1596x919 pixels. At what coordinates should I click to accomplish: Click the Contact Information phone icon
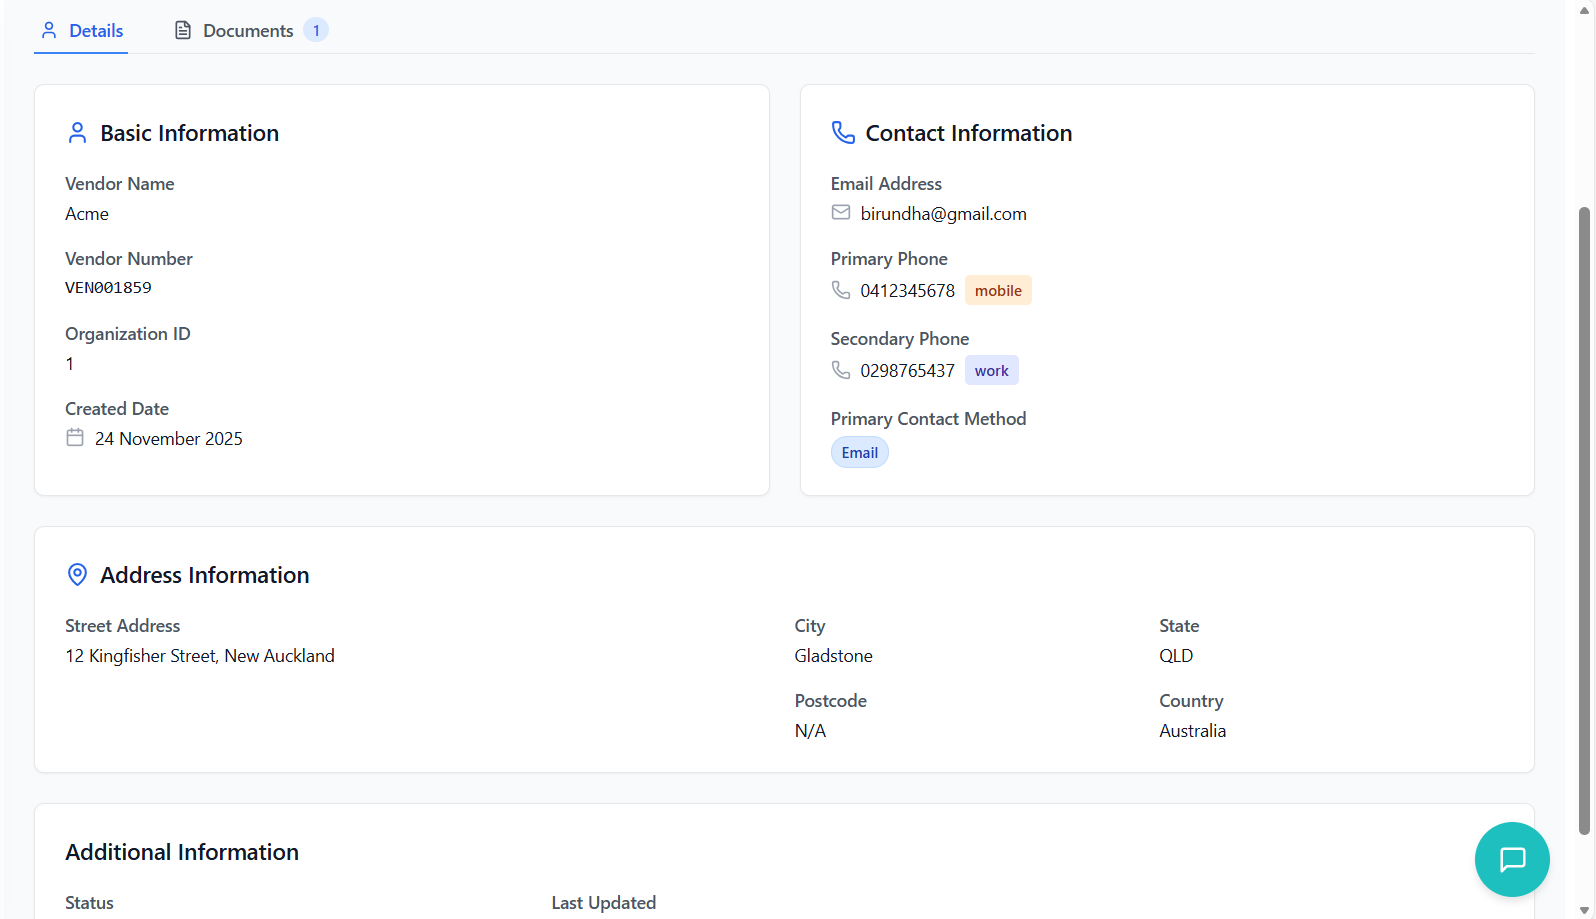(843, 133)
